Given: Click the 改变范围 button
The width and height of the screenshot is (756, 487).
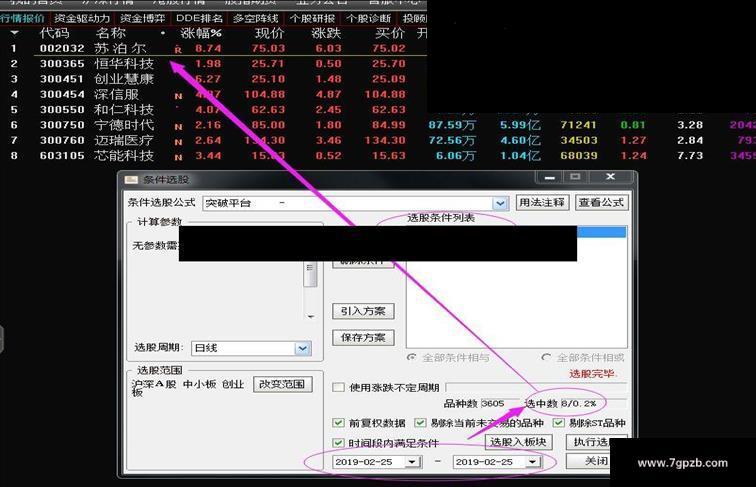Looking at the screenshot, I should coord(282,384).
